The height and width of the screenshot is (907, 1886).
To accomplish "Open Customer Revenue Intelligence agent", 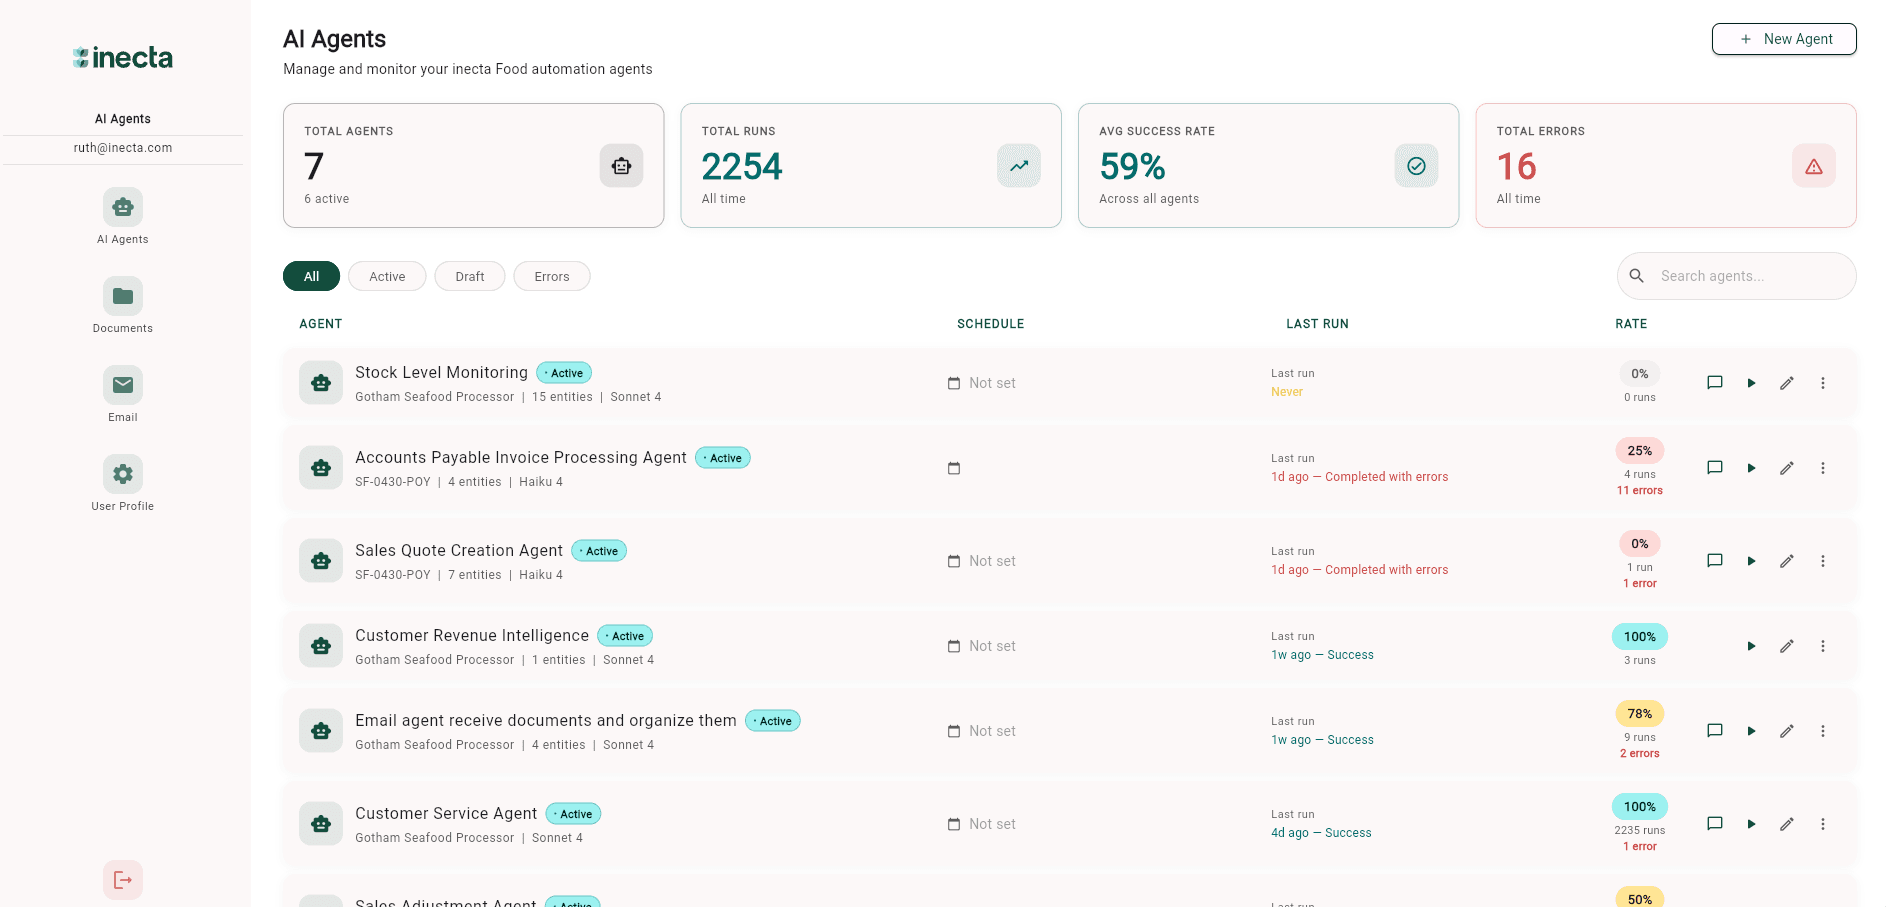I will pos(472,635).
